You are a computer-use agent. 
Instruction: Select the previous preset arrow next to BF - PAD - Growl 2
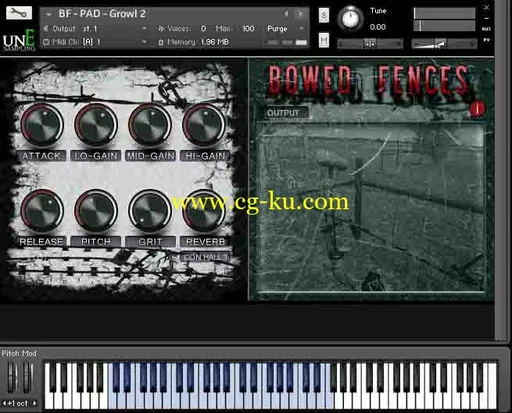pyautogui.click(x=286, y=14)
